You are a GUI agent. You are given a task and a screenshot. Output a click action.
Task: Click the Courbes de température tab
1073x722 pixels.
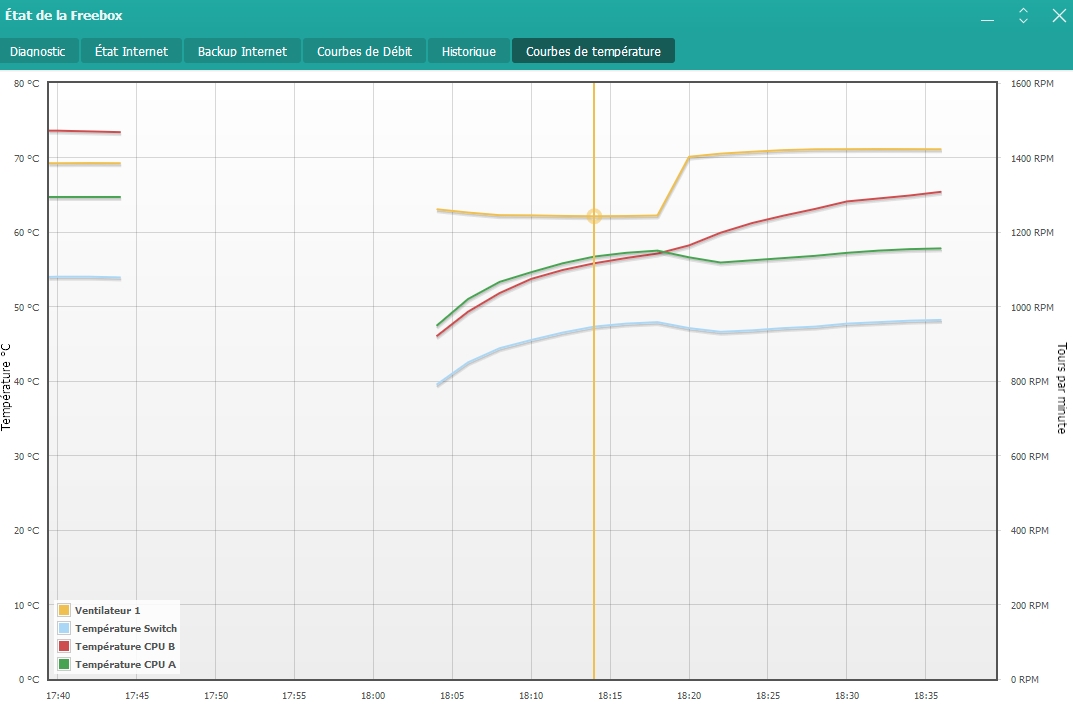(x=593, y=51)
